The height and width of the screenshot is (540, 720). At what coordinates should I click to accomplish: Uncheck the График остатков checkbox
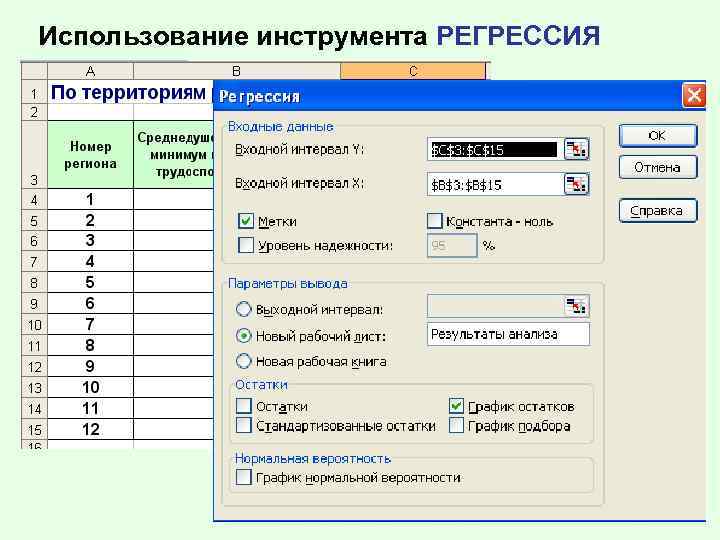point(456,406)
